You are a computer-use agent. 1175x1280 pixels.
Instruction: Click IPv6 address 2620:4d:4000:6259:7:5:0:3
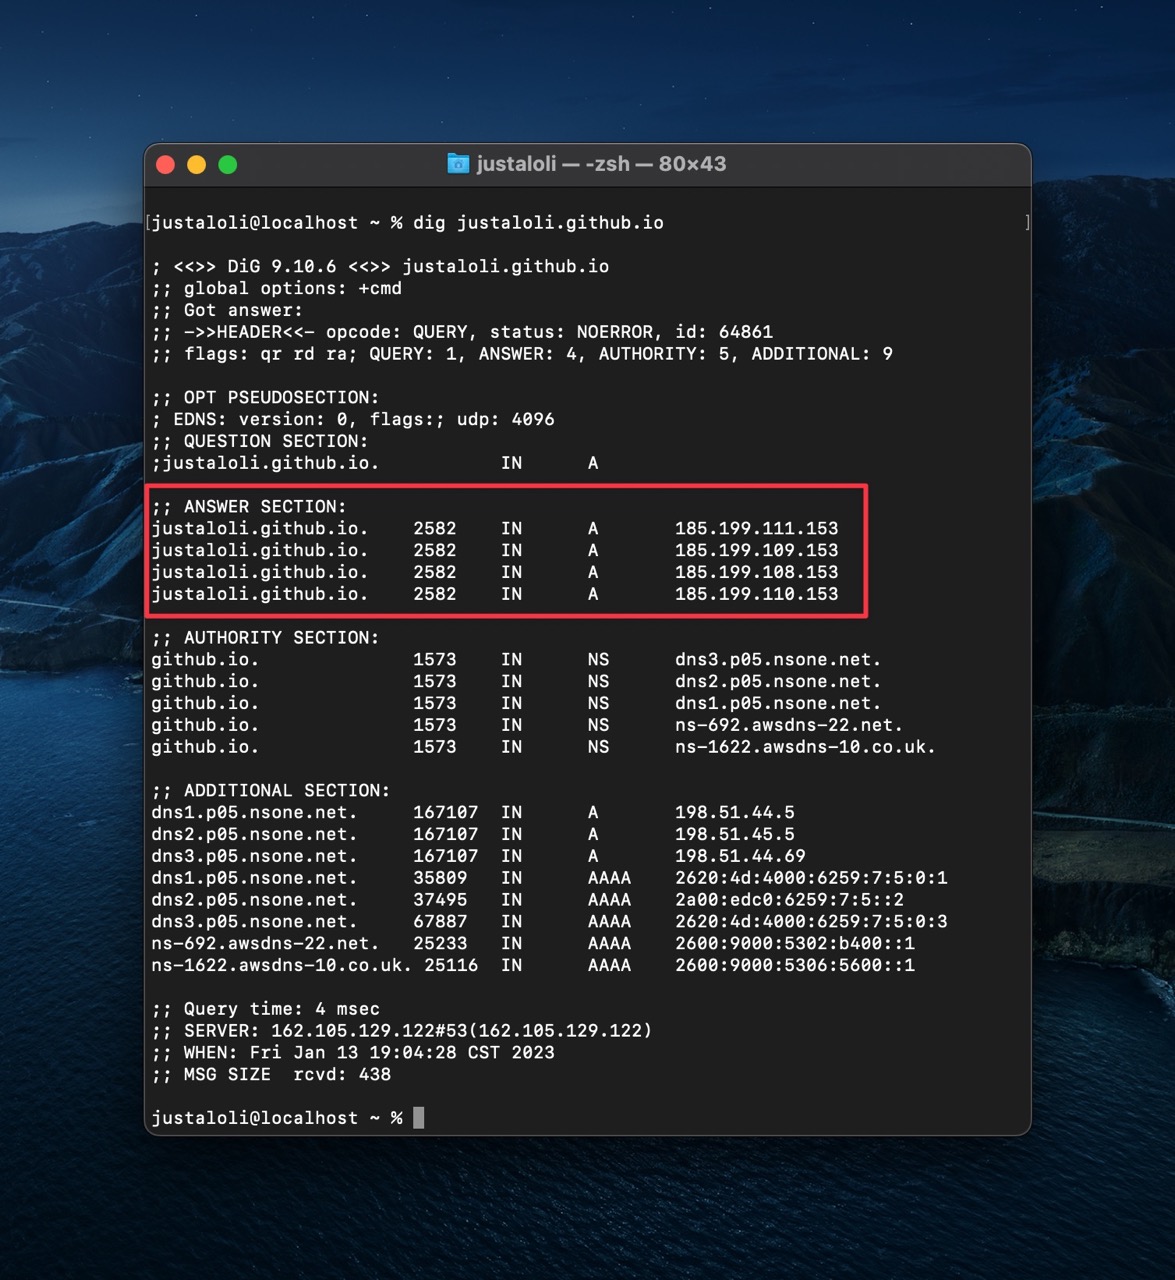click(x=812, y=922)
